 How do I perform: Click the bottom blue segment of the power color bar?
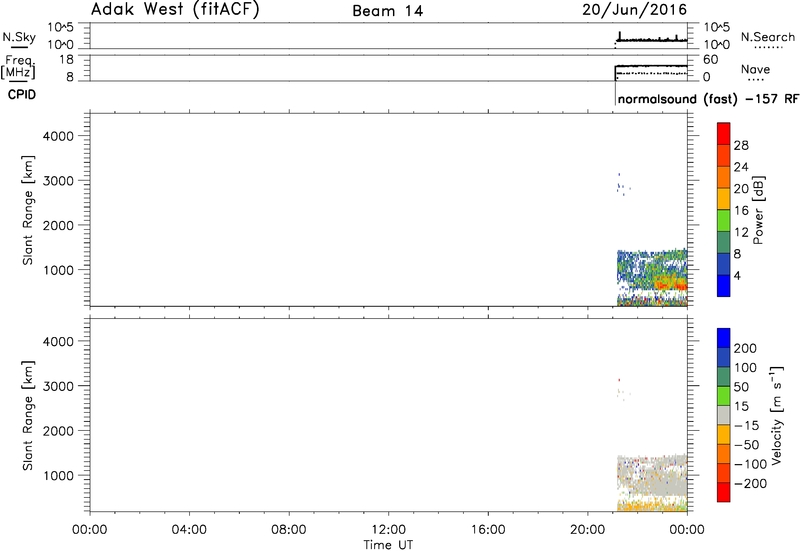723,286
